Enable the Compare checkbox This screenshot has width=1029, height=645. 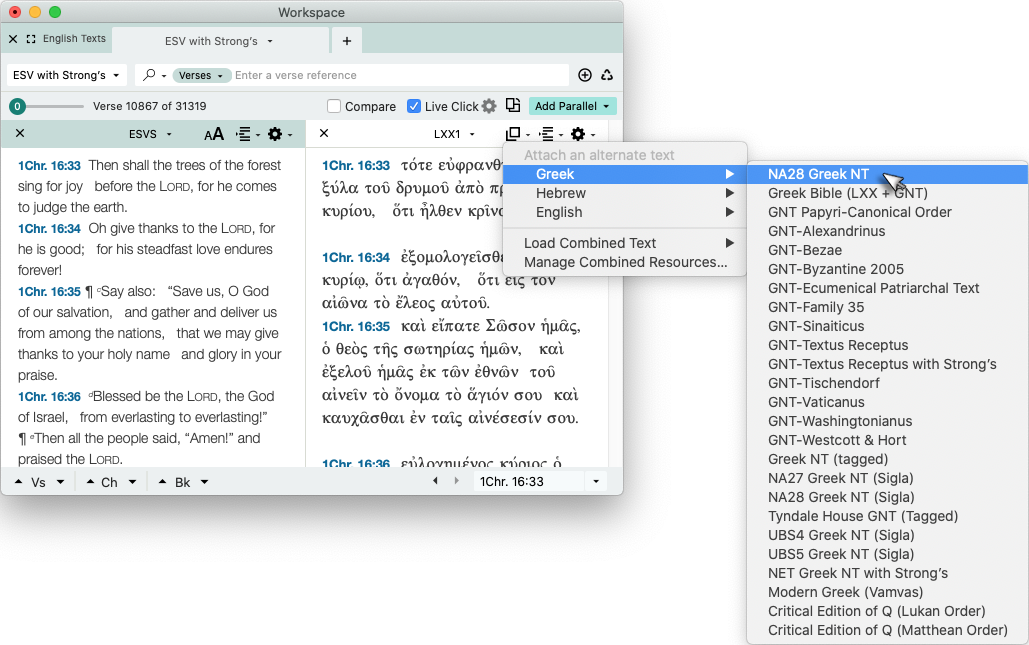[335, 107]
